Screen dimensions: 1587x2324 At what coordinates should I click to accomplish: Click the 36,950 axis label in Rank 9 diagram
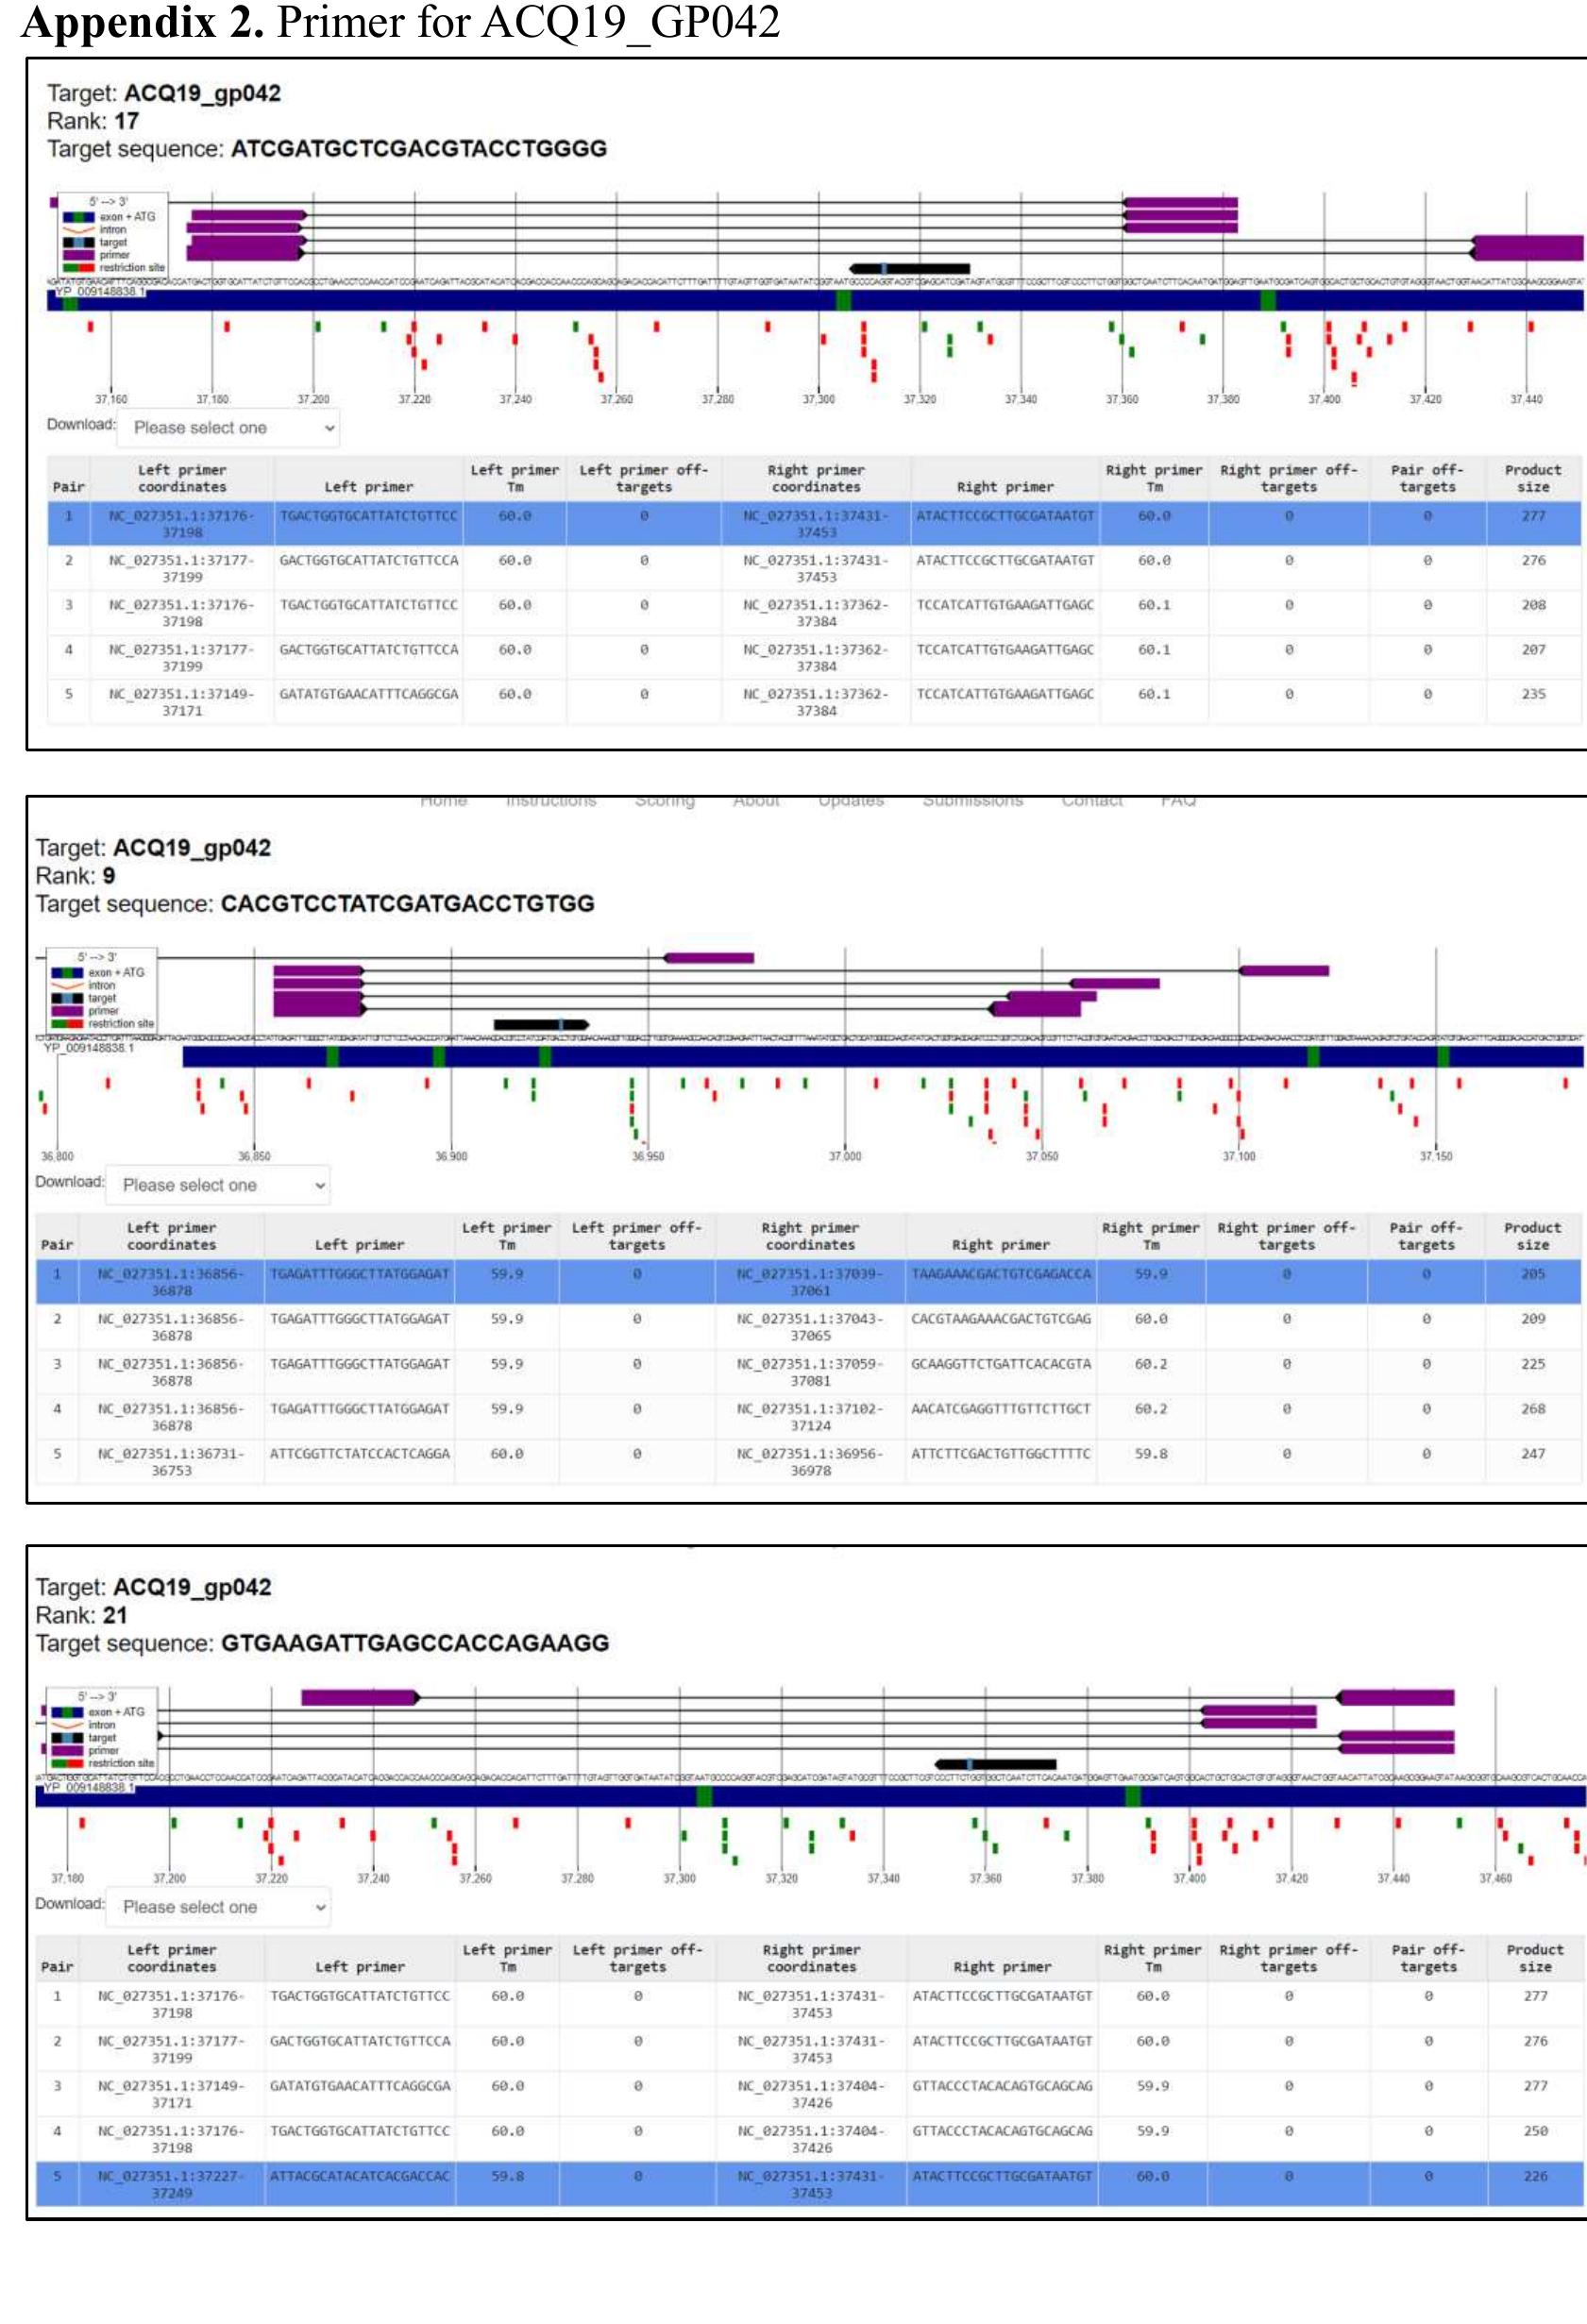648,1156
